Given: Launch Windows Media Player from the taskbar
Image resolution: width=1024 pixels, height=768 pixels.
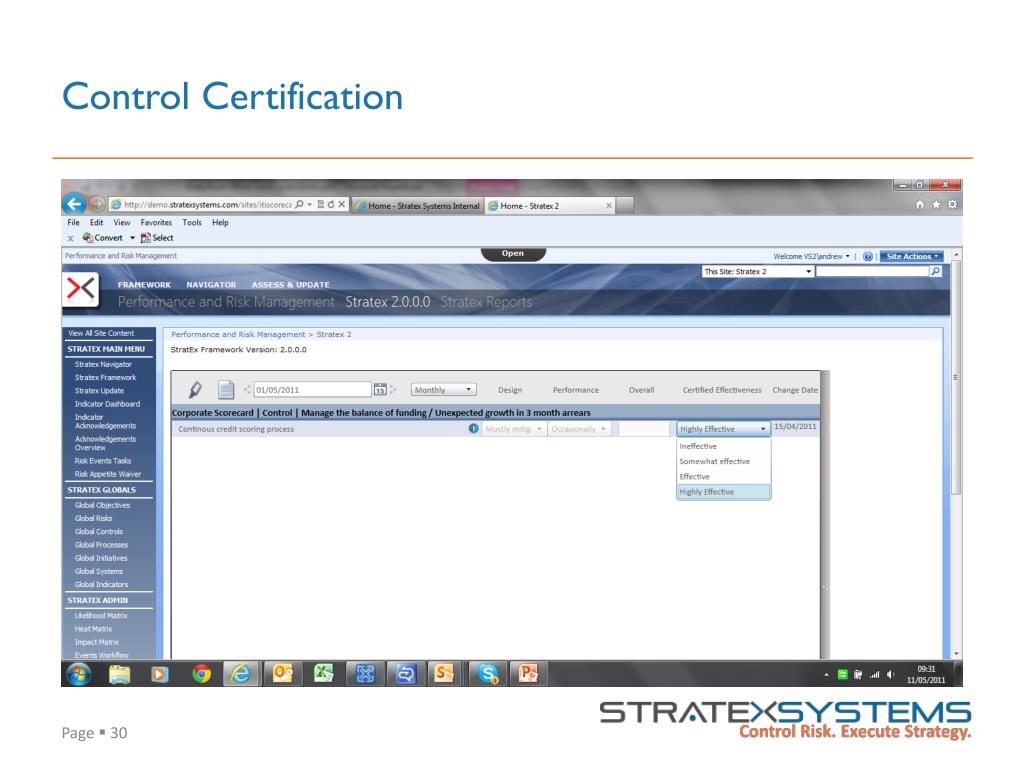Looking at the screenshot, I should coord(159,673).
